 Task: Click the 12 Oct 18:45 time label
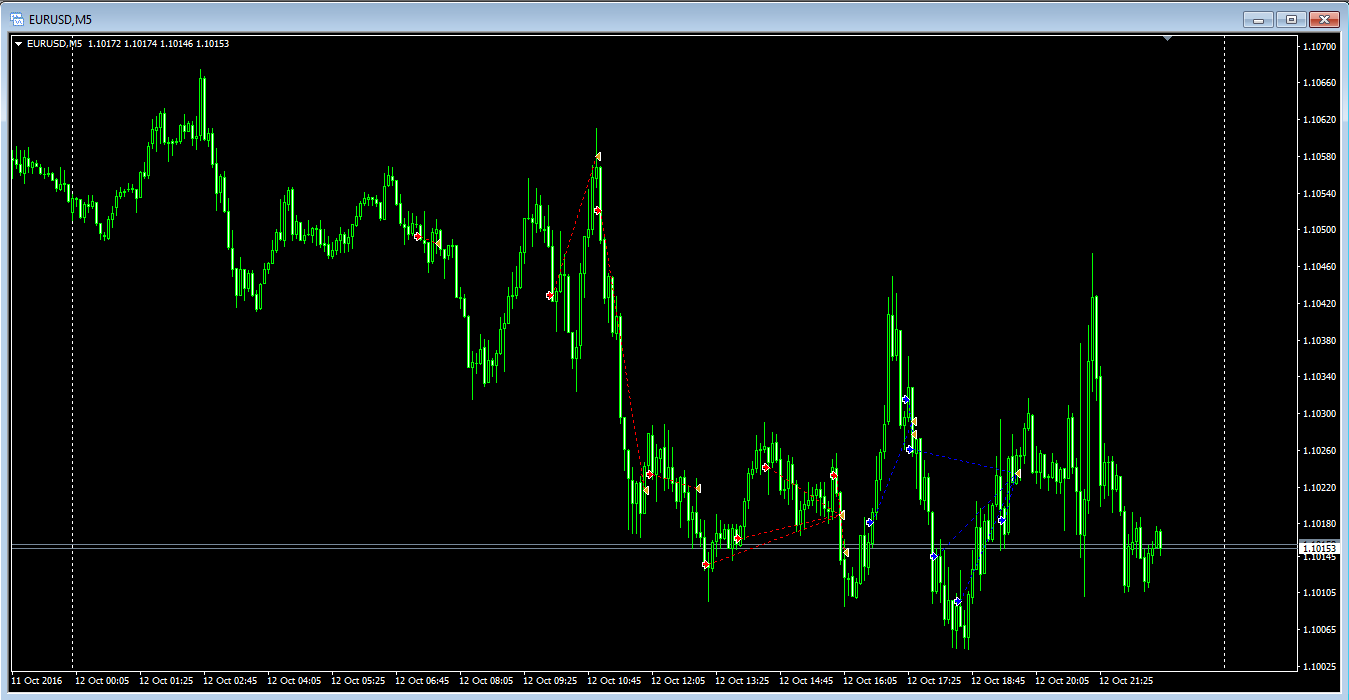[x=998, y=681]
